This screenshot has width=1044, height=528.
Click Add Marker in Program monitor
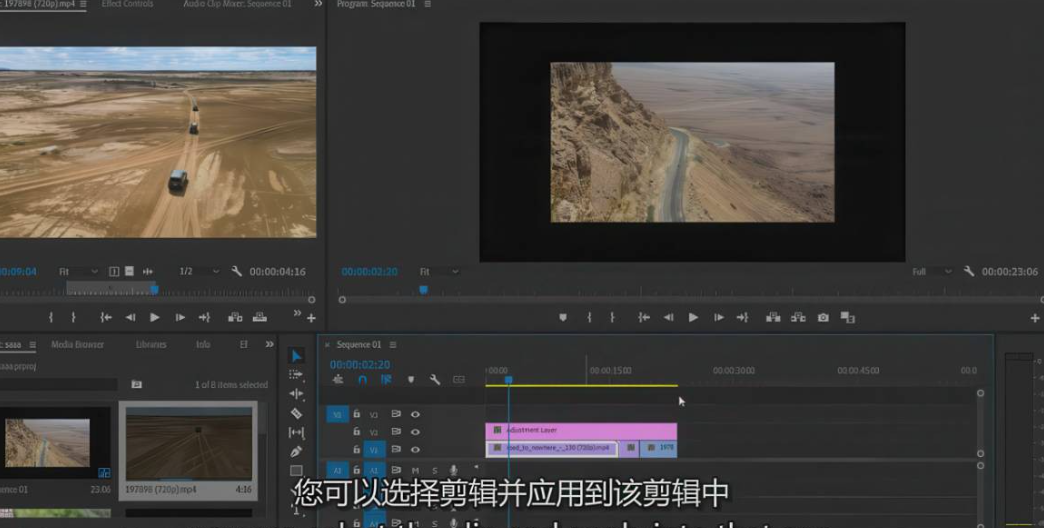(x=563, y=317)
